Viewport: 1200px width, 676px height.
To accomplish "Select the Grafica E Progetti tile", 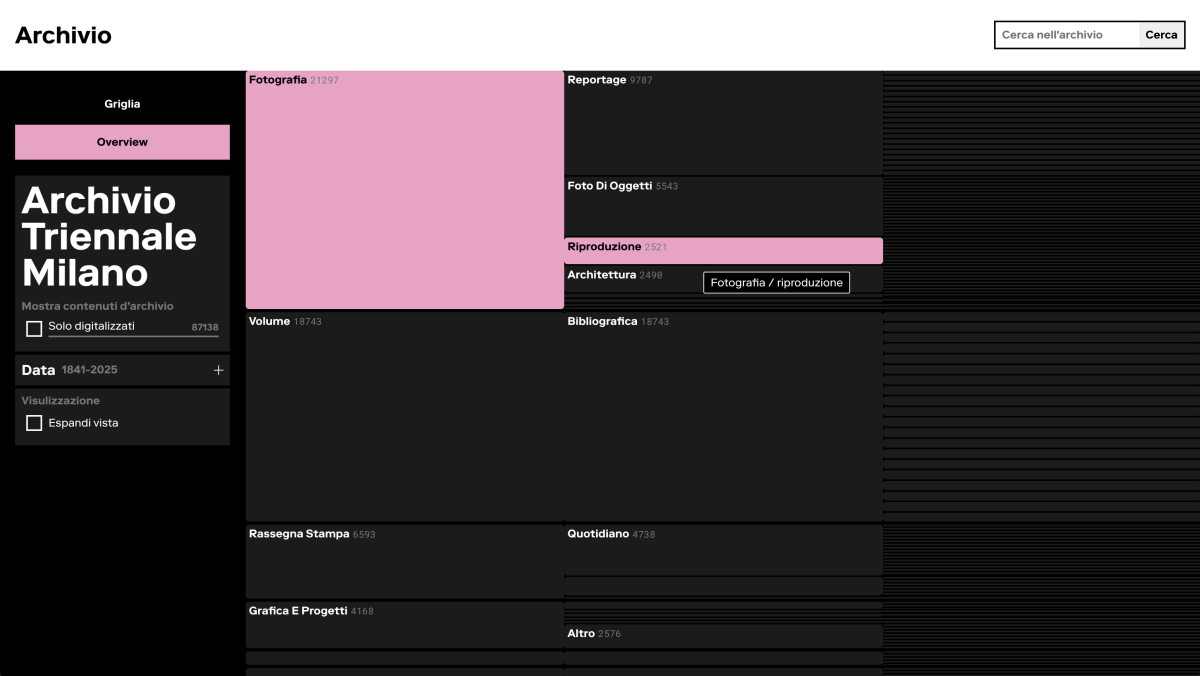I will [404, 625].
